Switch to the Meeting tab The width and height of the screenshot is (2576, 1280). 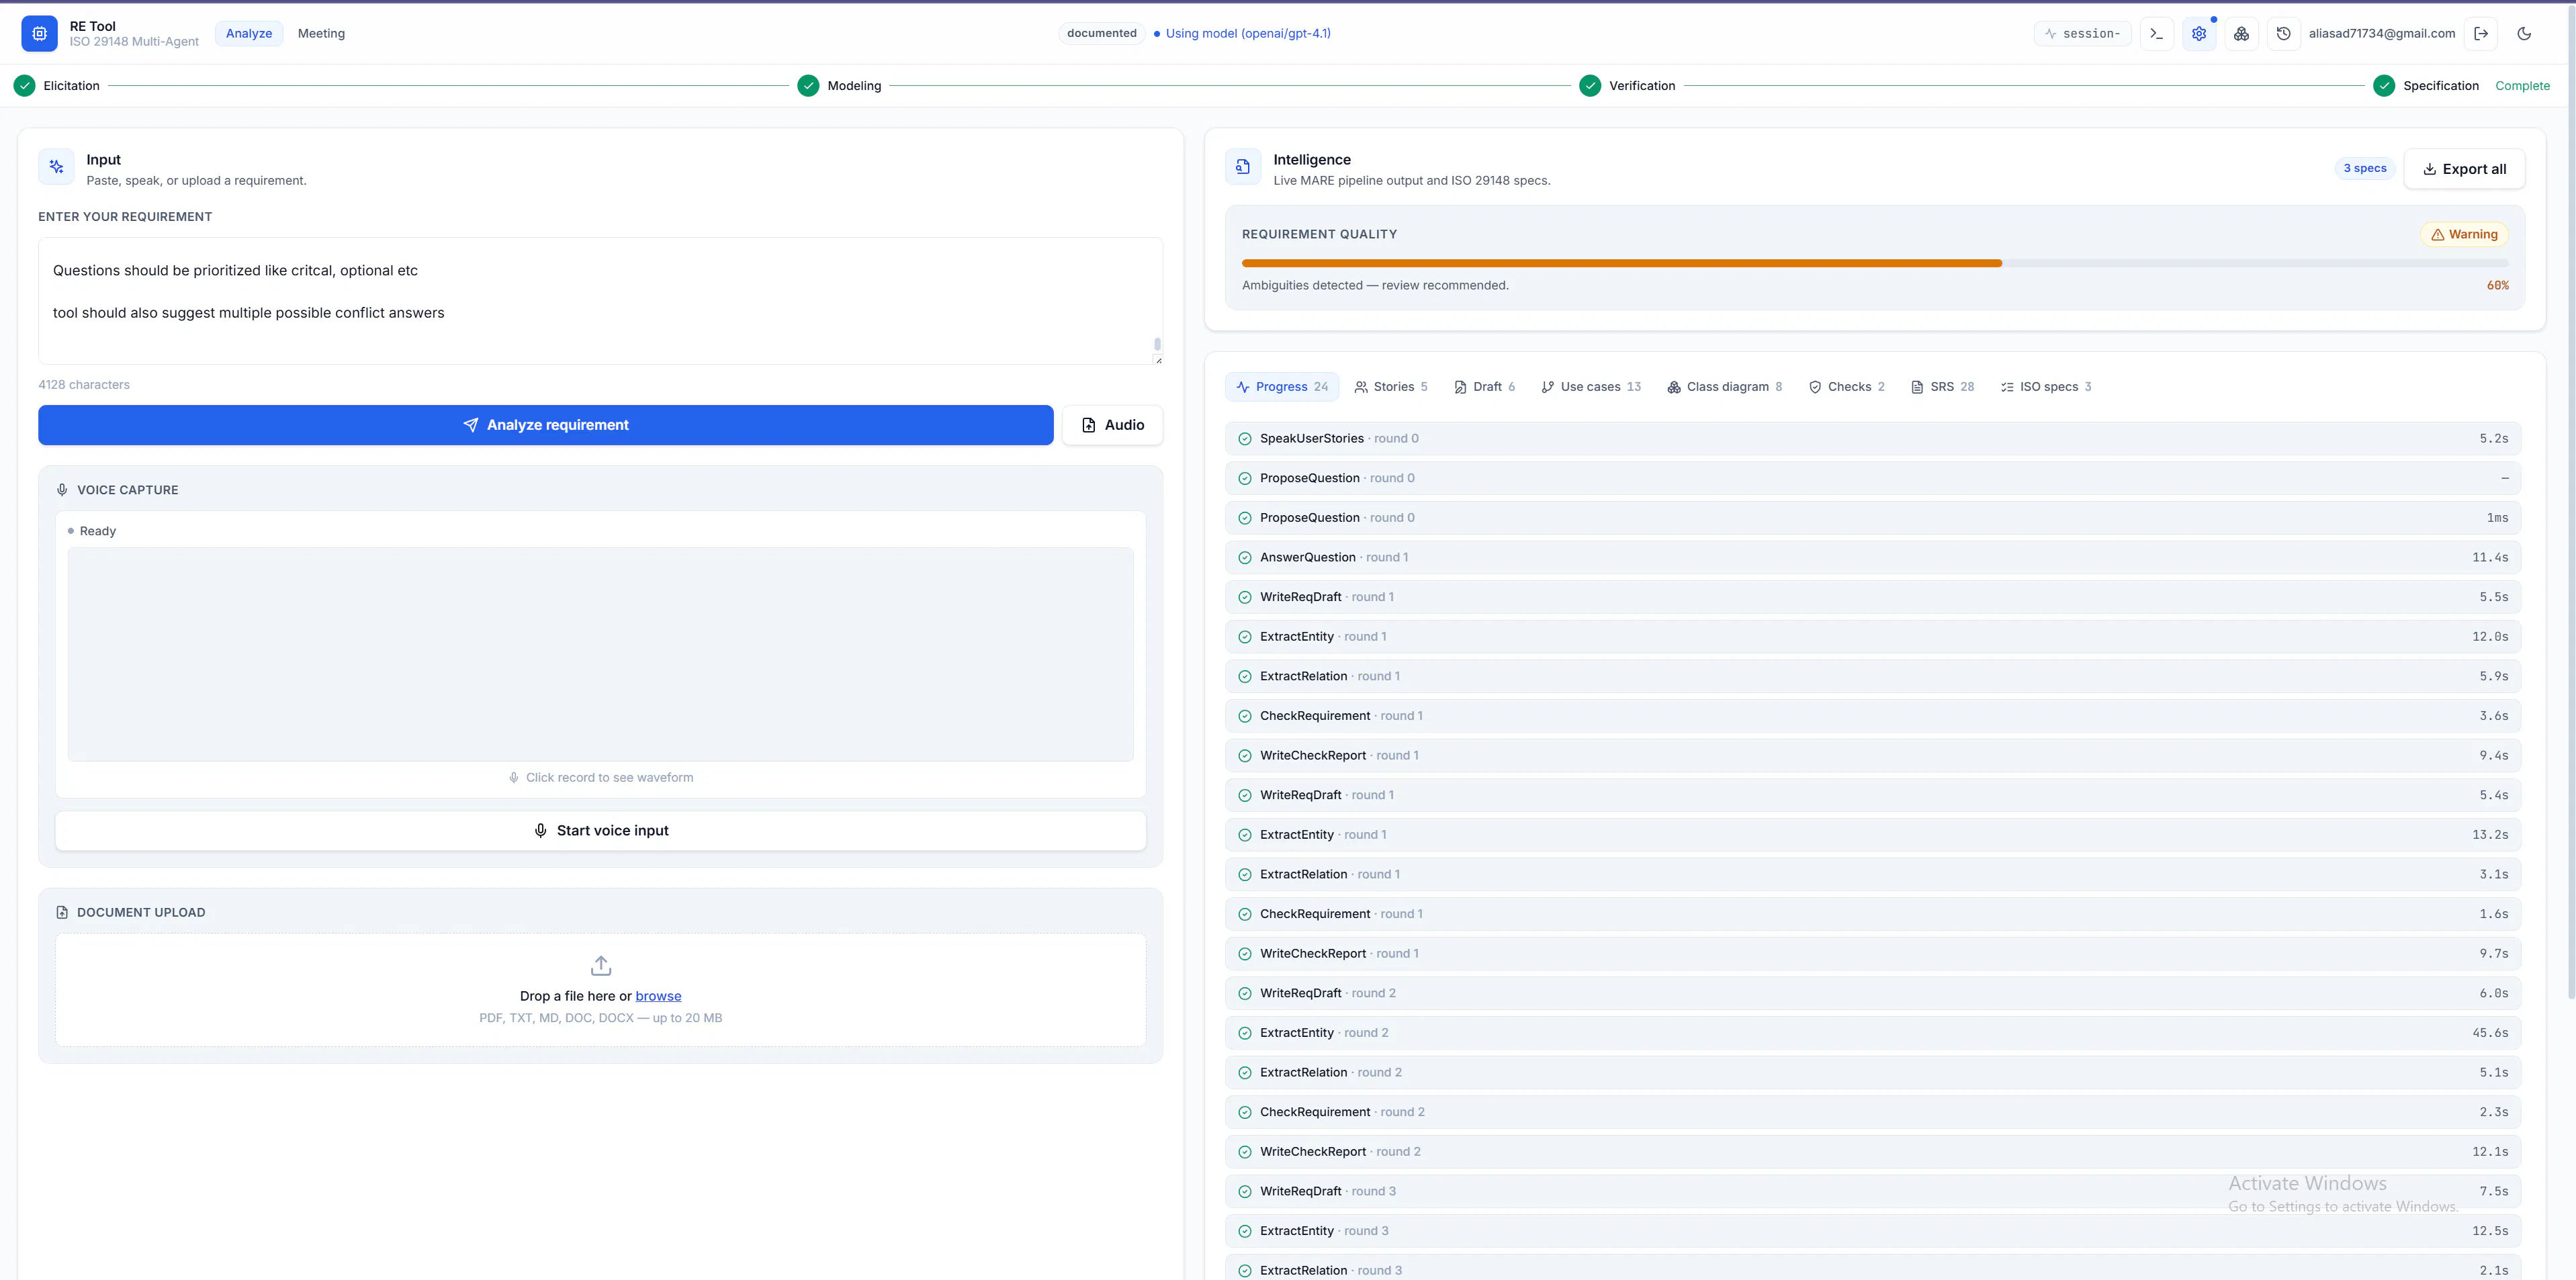[x=321, y=33]
